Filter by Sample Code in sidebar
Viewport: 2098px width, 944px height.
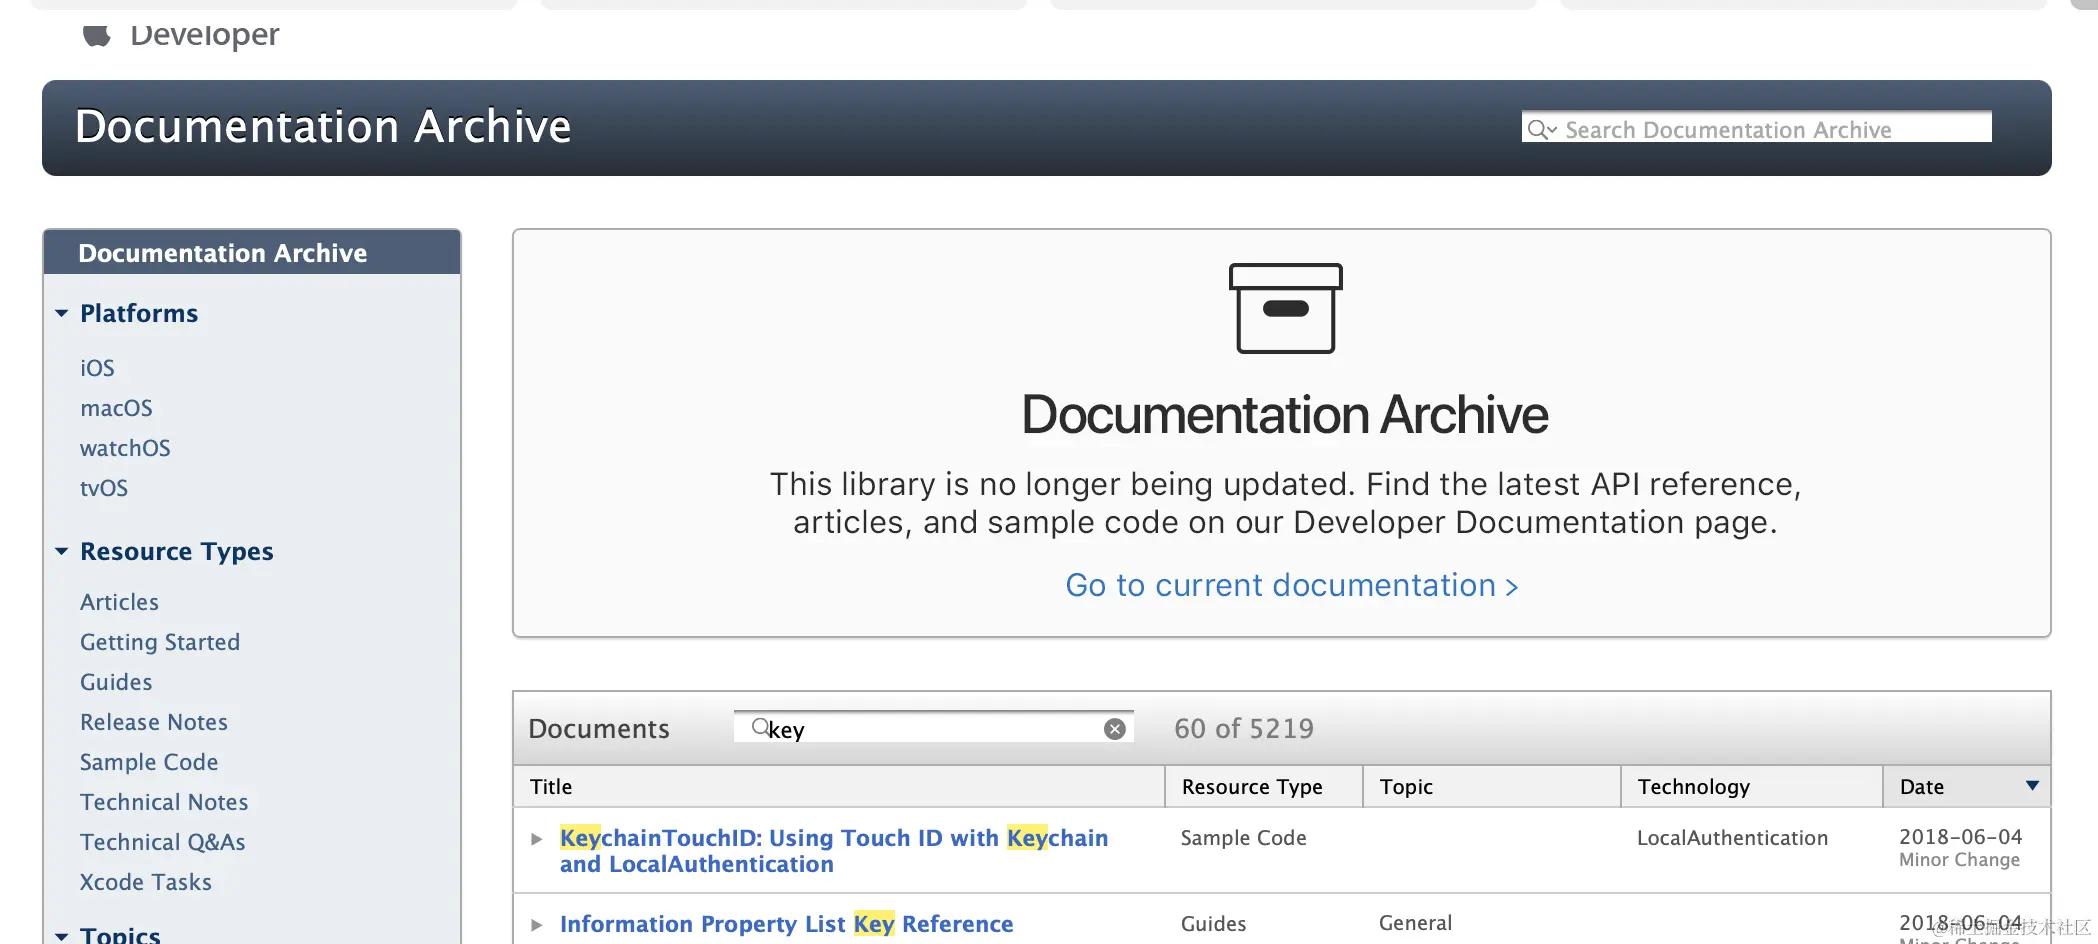coord(149,762)
